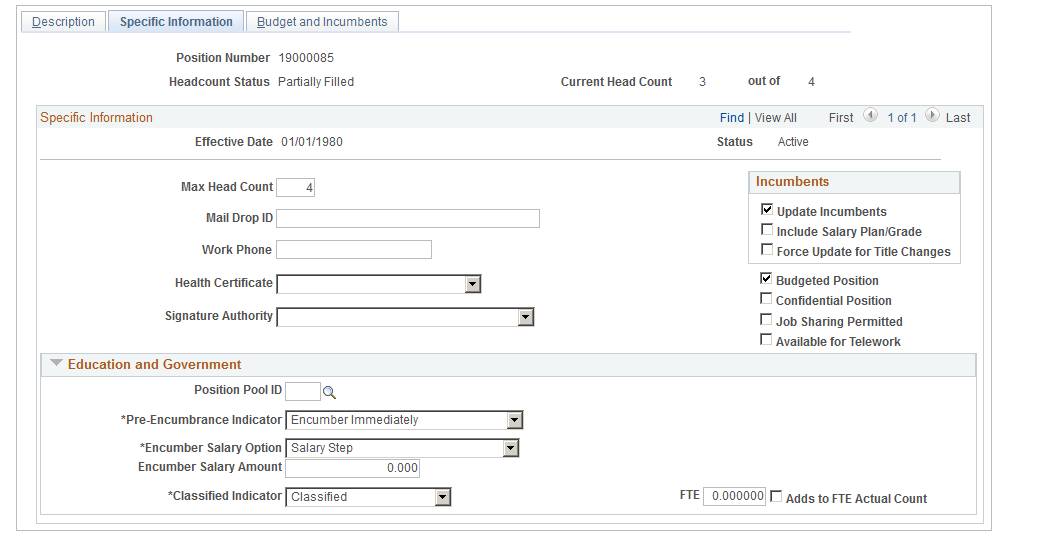Check Force Update for Title Changes
This screenshot has height=551, width=1040.
(x=767, y=250)
